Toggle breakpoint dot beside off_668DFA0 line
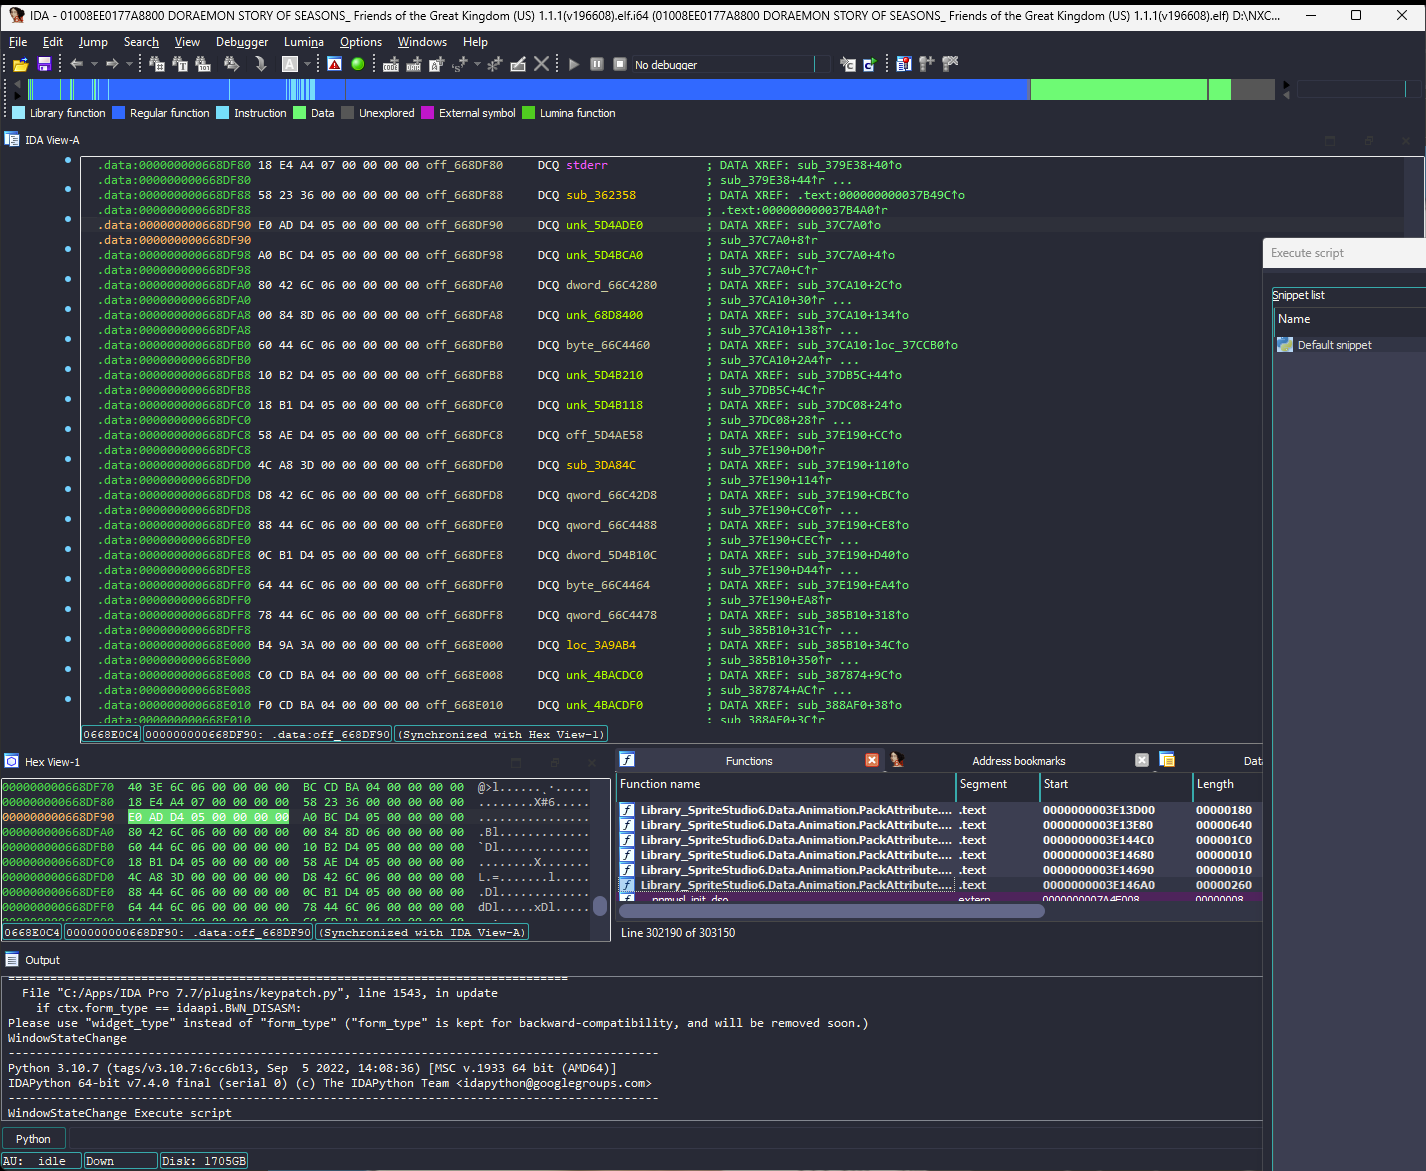This screenshot has width=1426, height=1171. [68, 279]
